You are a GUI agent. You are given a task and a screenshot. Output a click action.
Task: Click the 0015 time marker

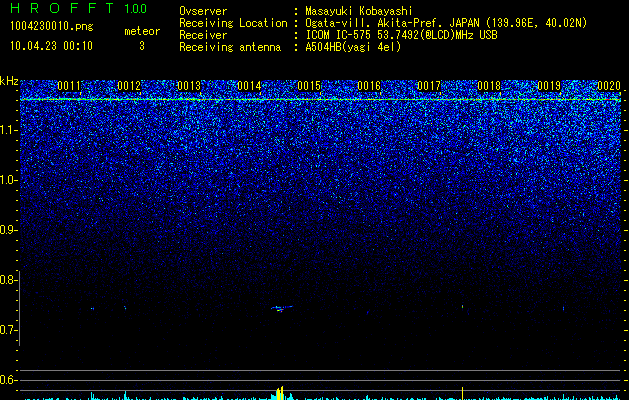pos(309,86)
